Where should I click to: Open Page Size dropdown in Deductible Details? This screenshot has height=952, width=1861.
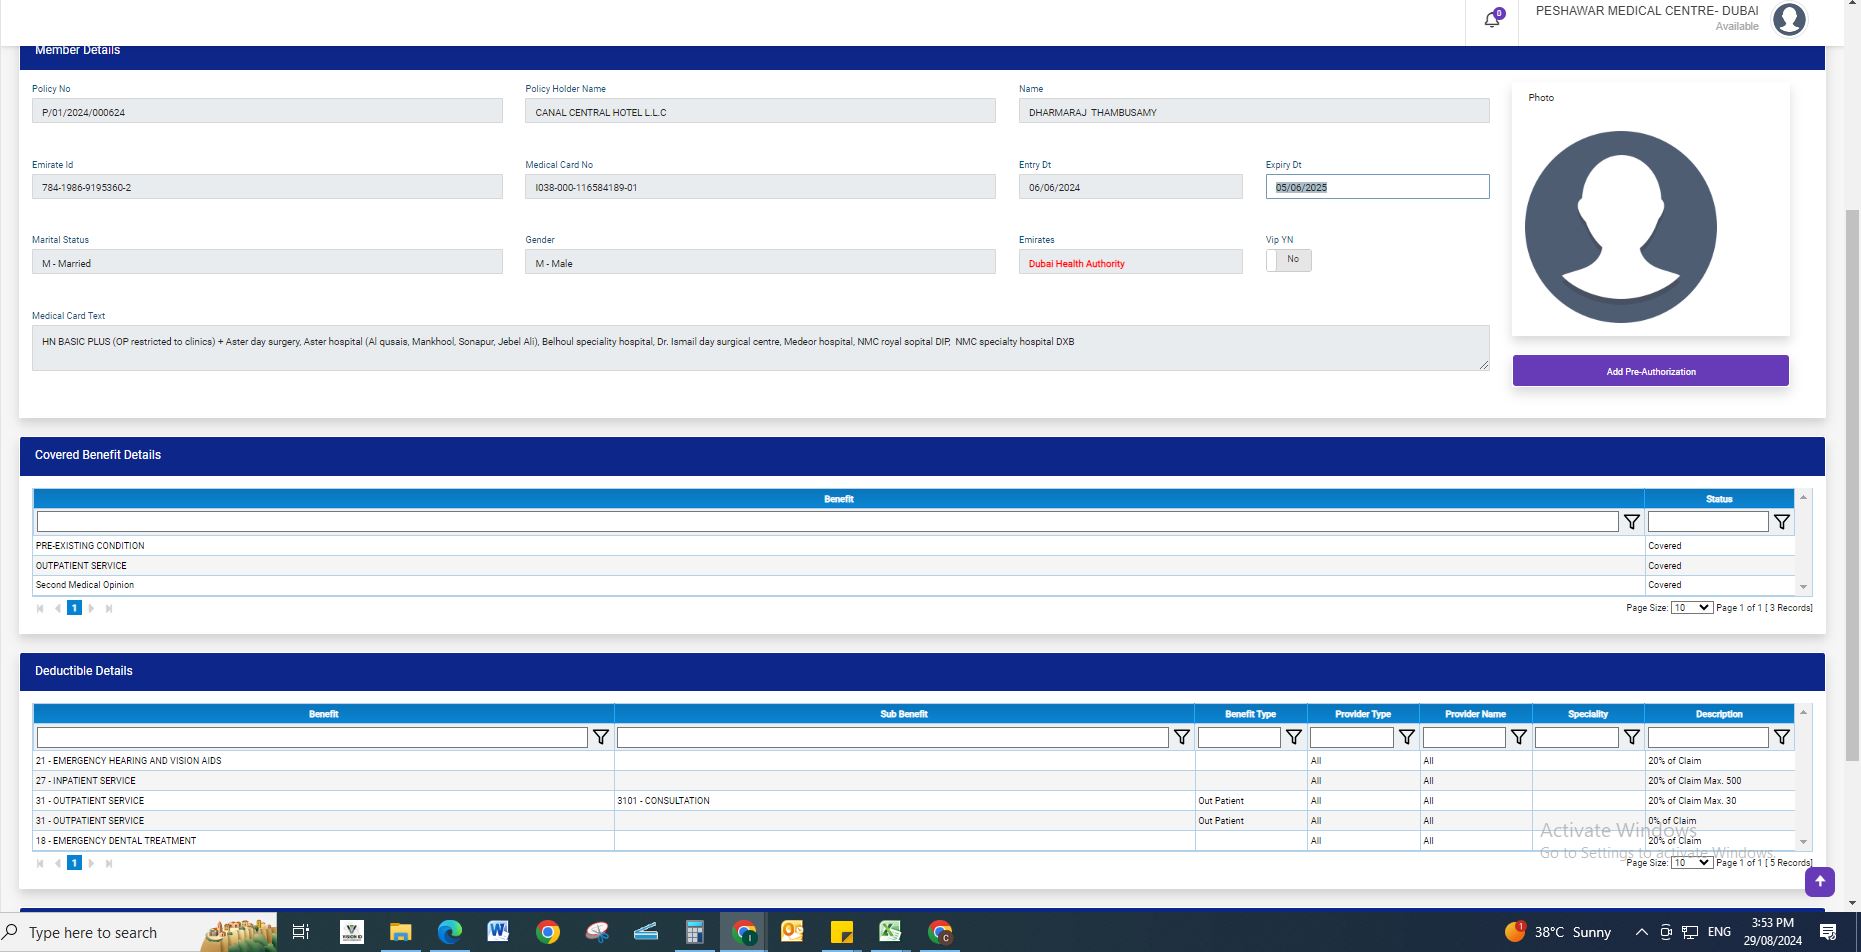point(1690,862)
